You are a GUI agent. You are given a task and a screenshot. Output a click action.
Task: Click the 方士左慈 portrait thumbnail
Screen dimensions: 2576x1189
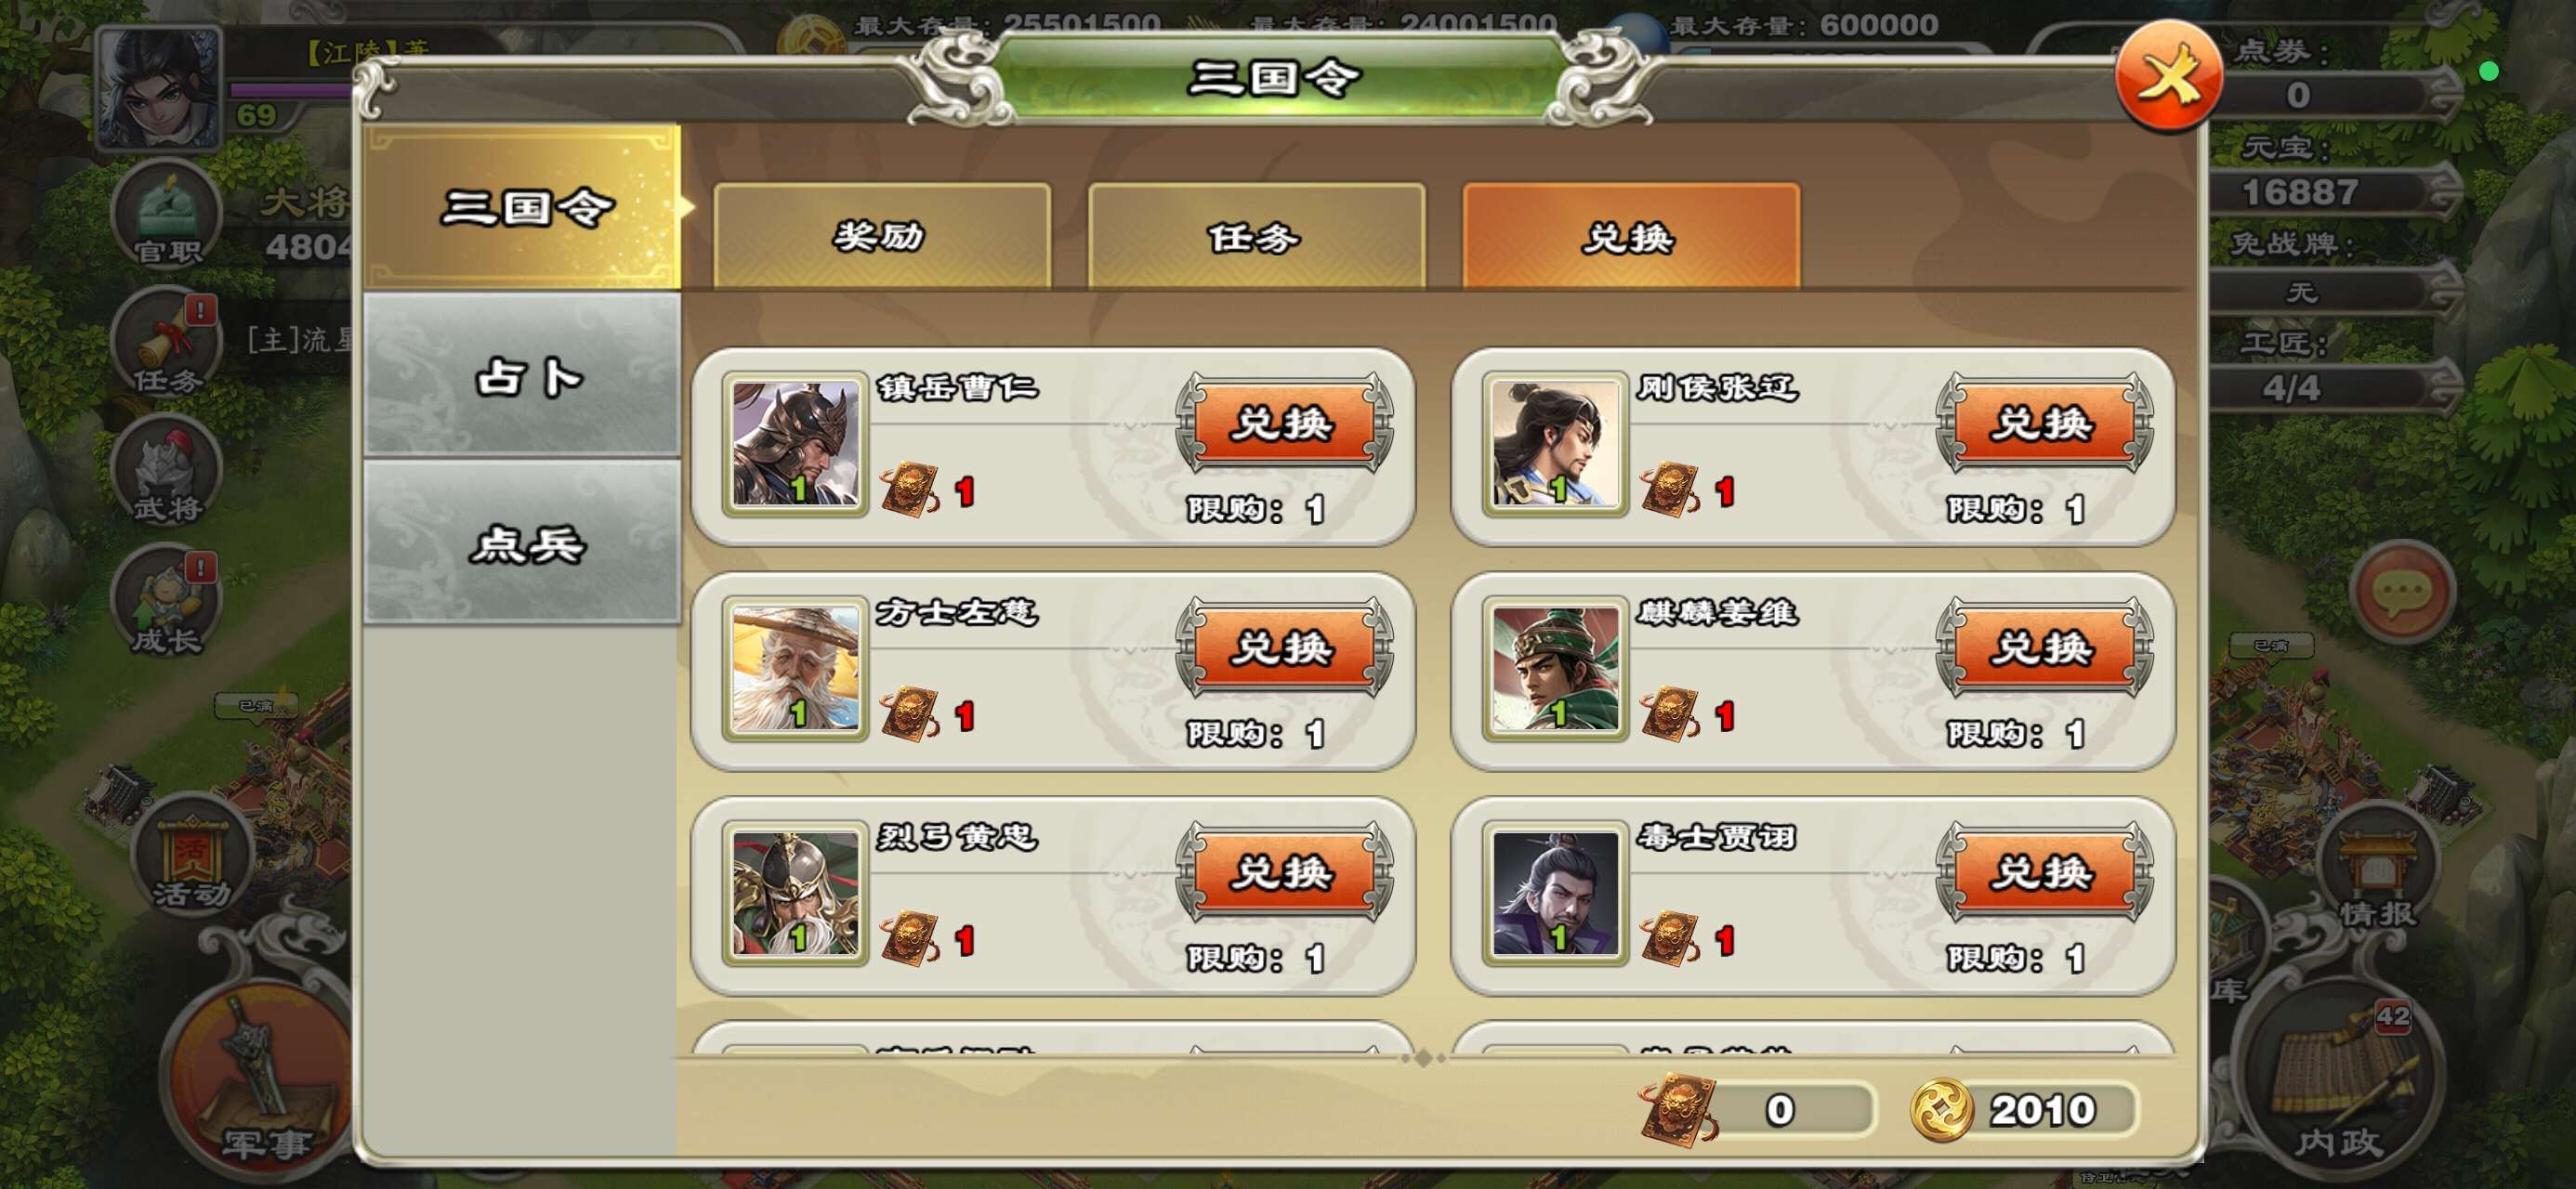[x=796, y=669]
